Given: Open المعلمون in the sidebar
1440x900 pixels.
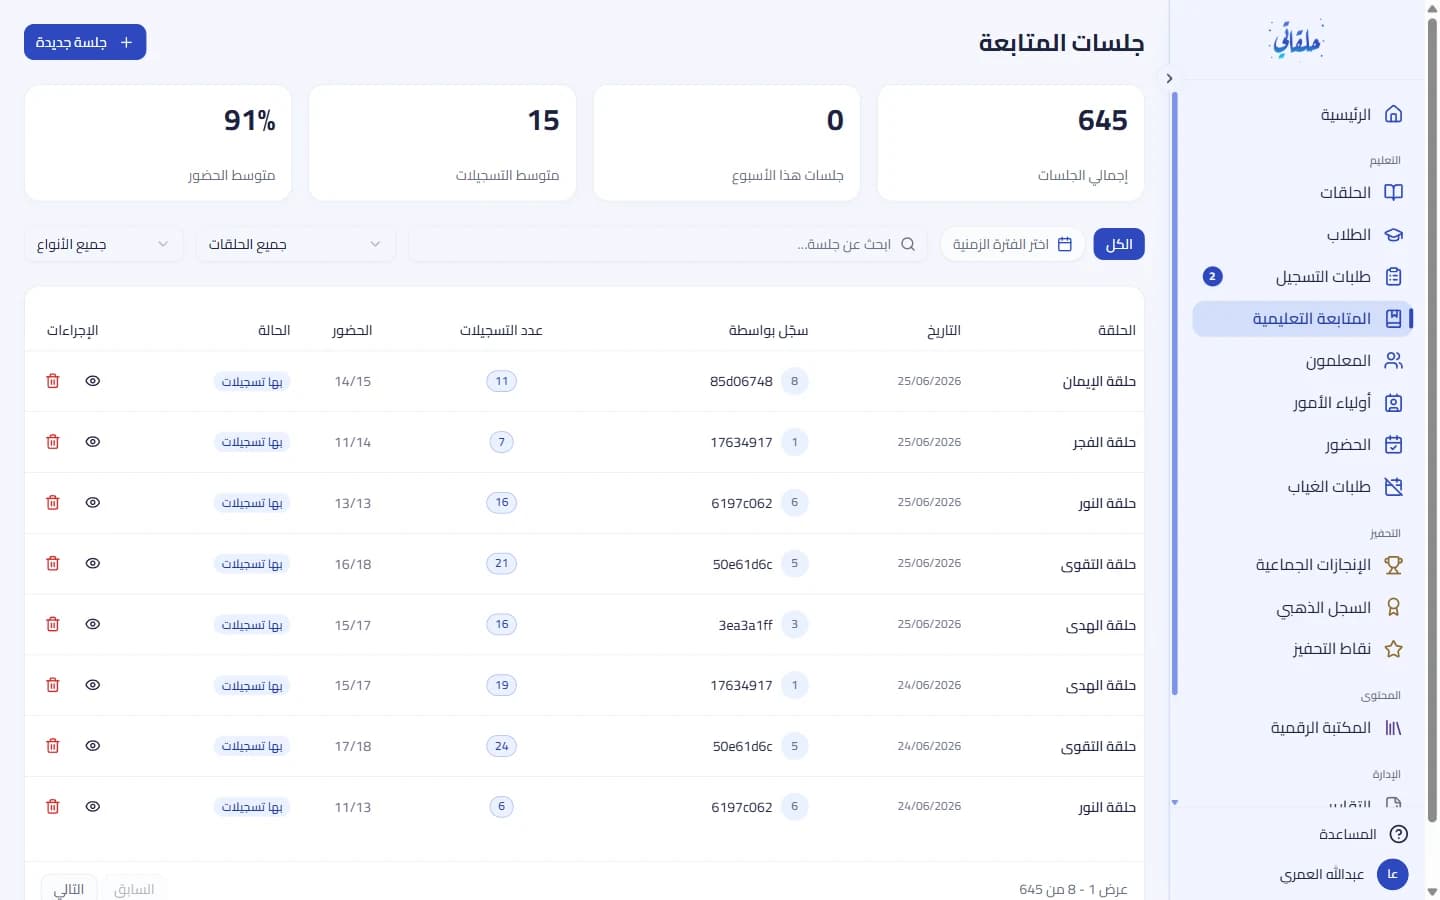Looking at the screenshot, I should click(1302, 361).
